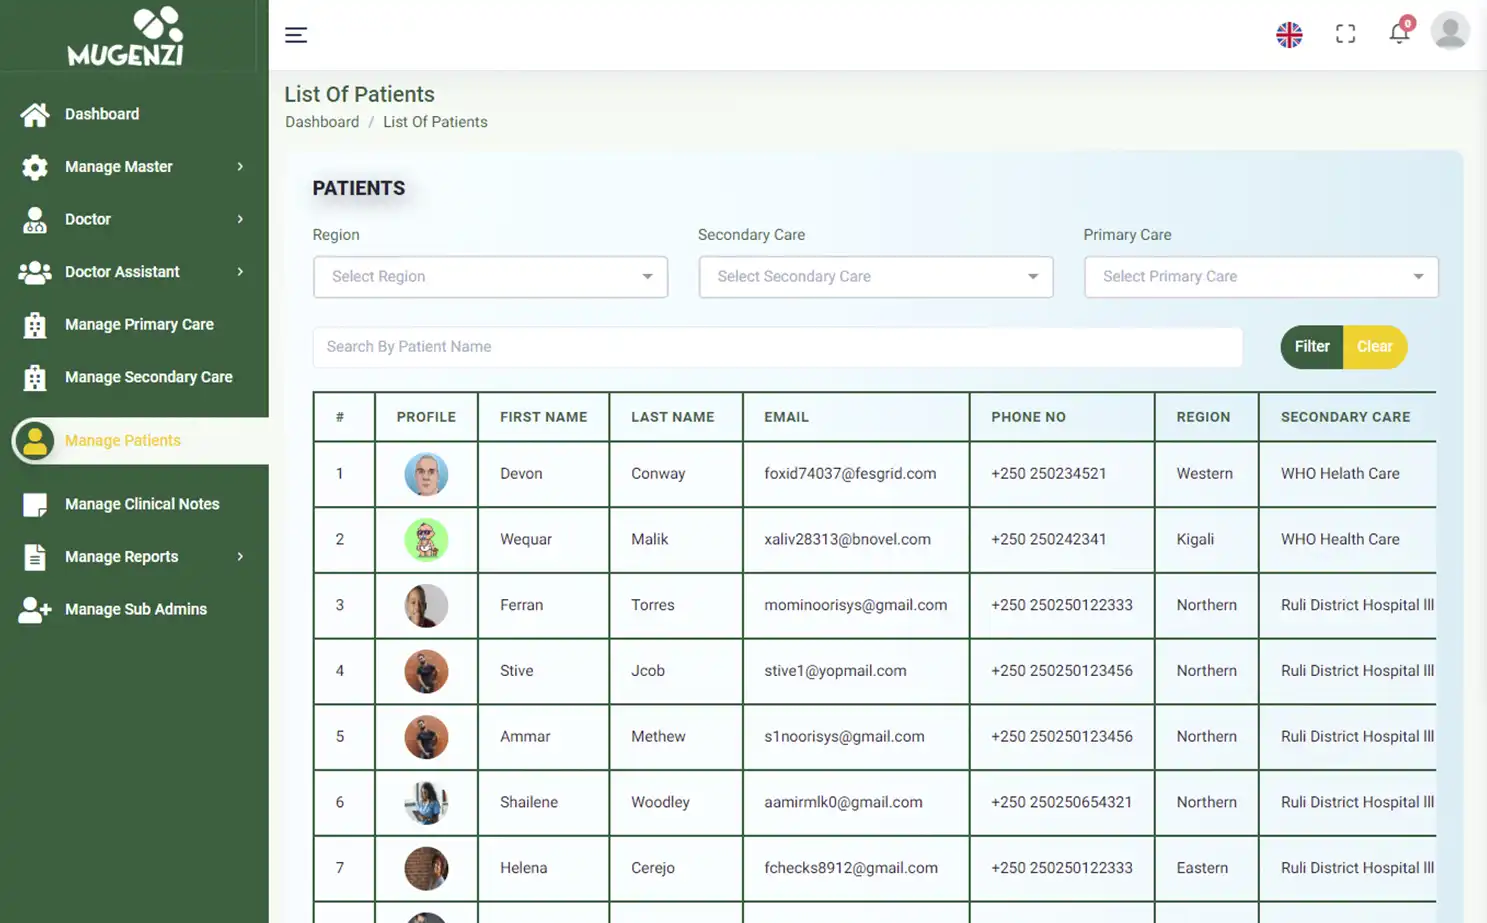Click the Manage Sub Admins icon
The width and height of the screenshot is (1487, 923).
[35, 610]
